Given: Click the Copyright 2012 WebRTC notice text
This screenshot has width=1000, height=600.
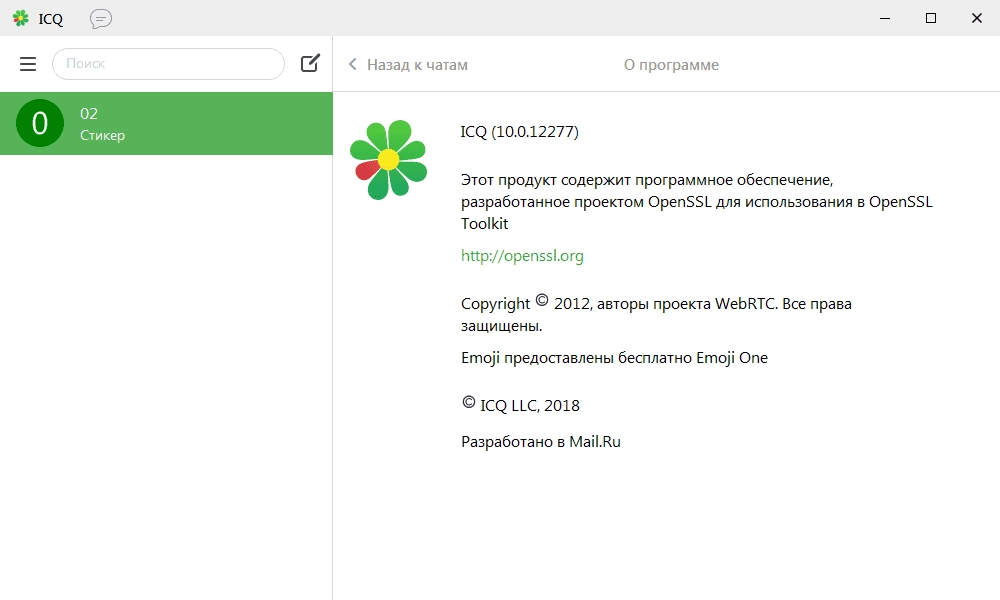Looking at the screenshot, I should tap(656, 314).
